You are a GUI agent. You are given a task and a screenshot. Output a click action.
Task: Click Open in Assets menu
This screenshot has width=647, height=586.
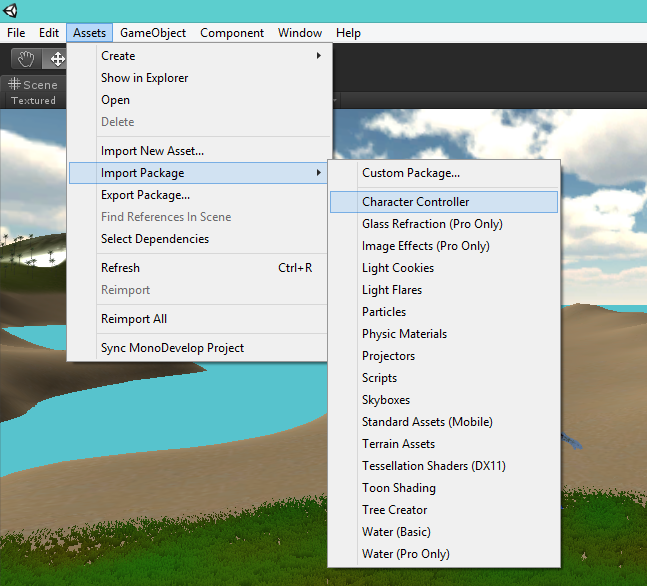200,100
